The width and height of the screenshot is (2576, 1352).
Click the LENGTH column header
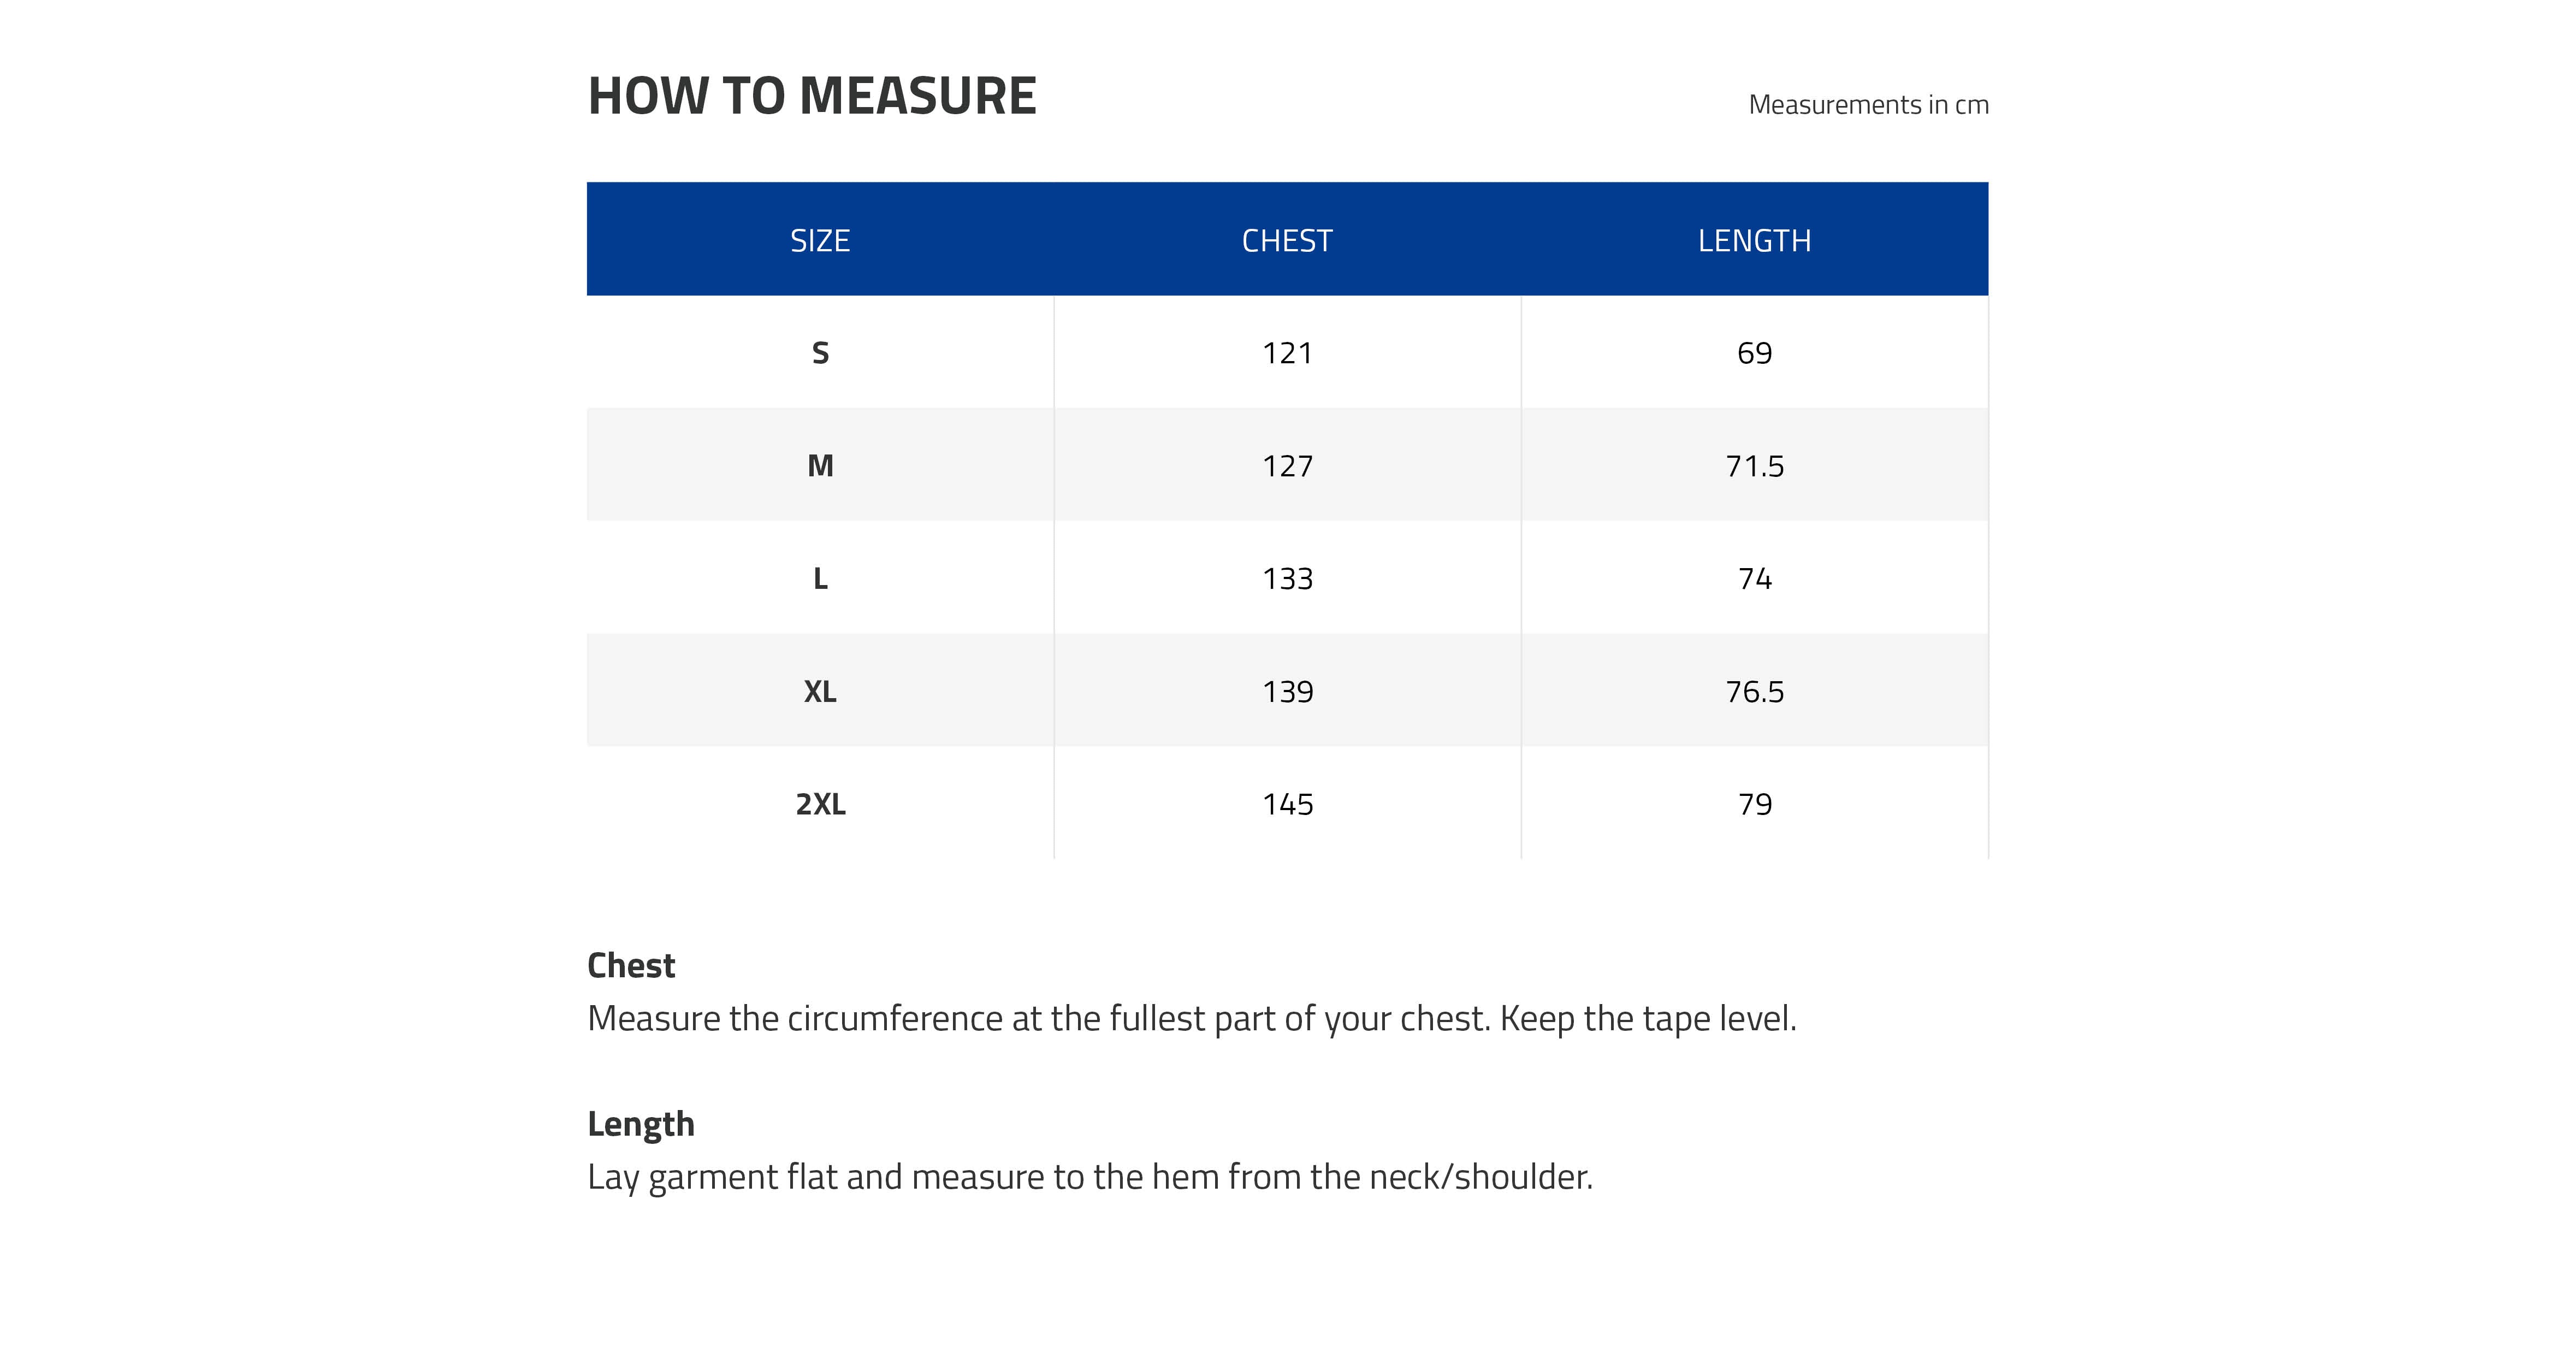tap(1753, 241)
